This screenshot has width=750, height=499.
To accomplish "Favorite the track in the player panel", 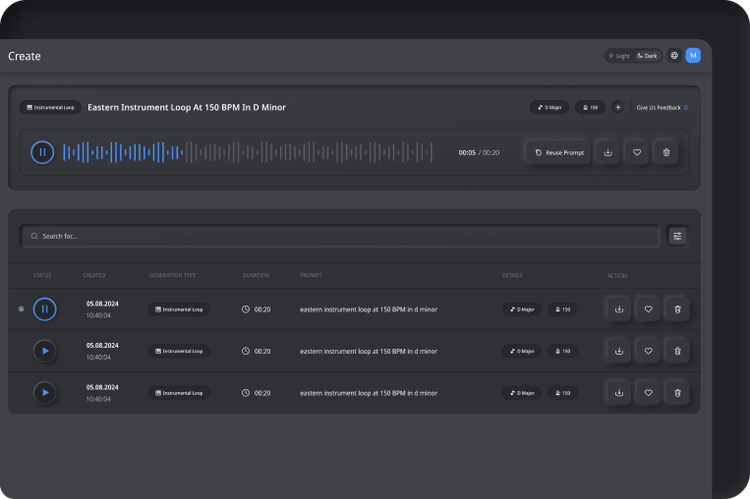I will point(637,153).
